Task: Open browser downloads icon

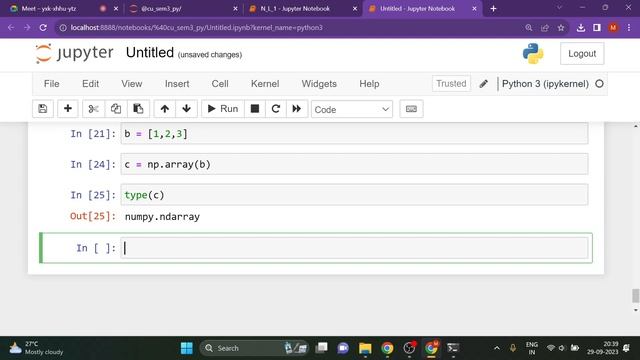Action: coord(580,28)
